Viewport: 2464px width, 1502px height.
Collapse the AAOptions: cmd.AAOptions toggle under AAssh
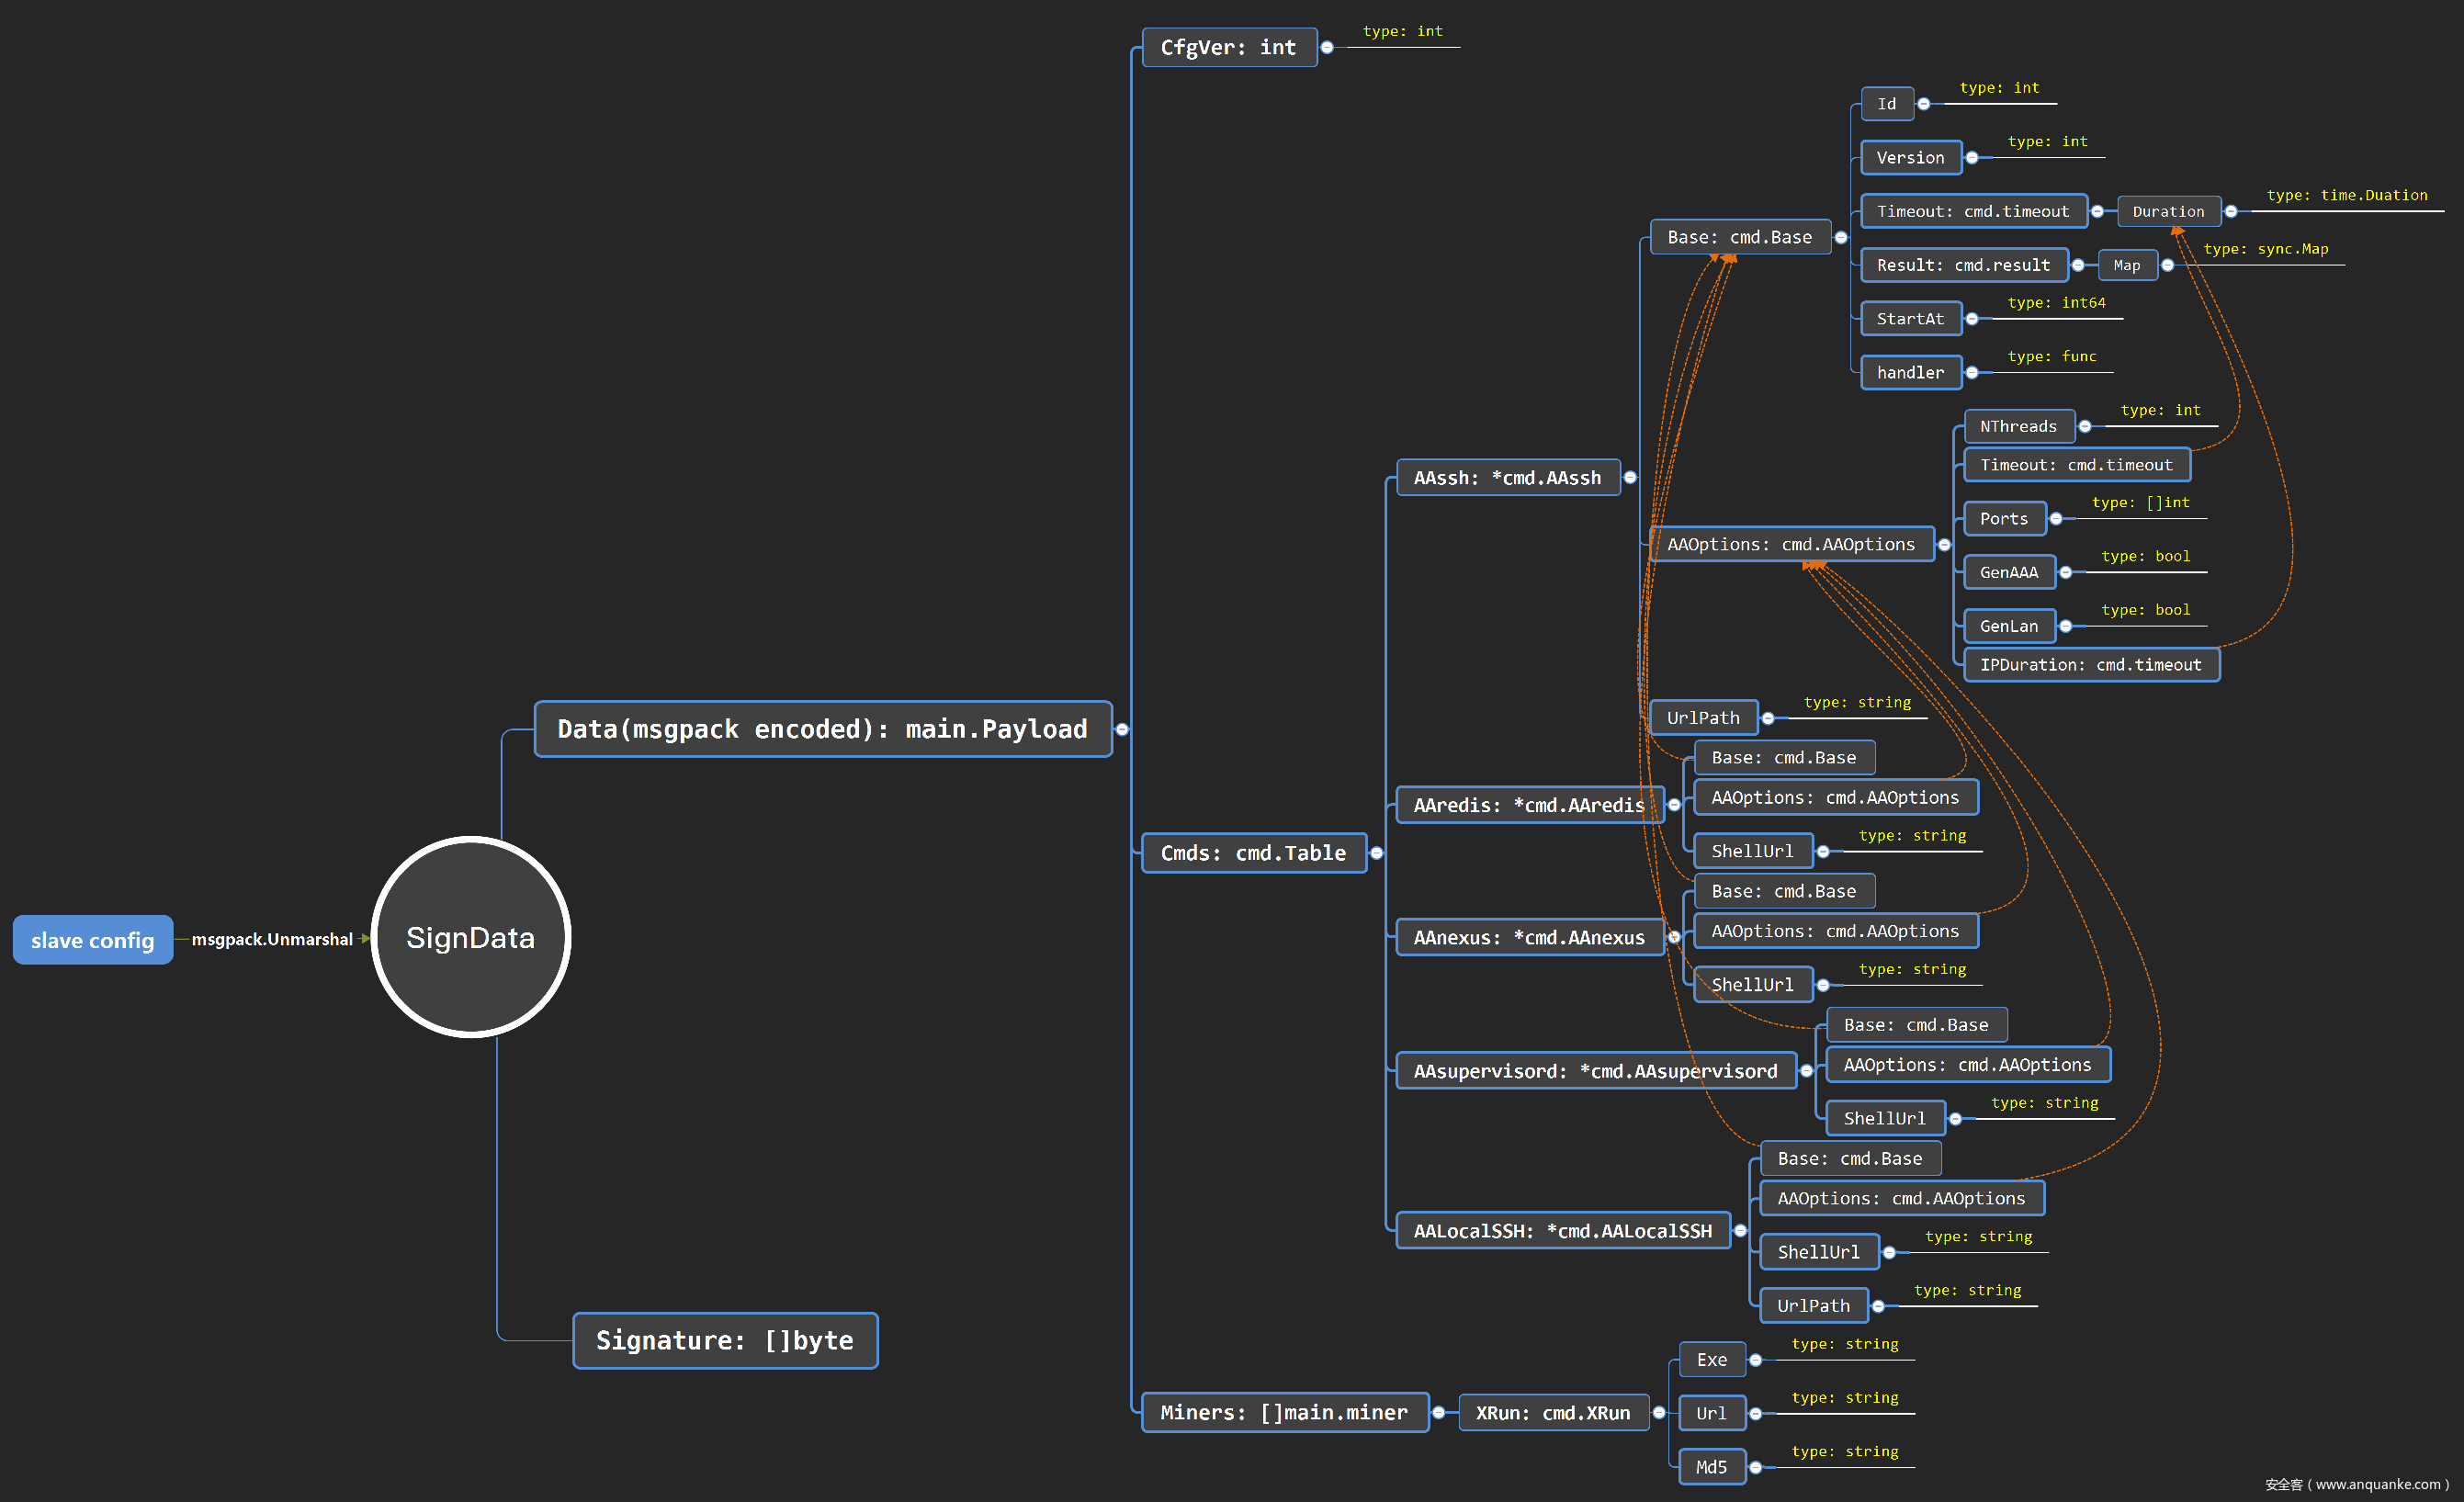(1944, 545)
